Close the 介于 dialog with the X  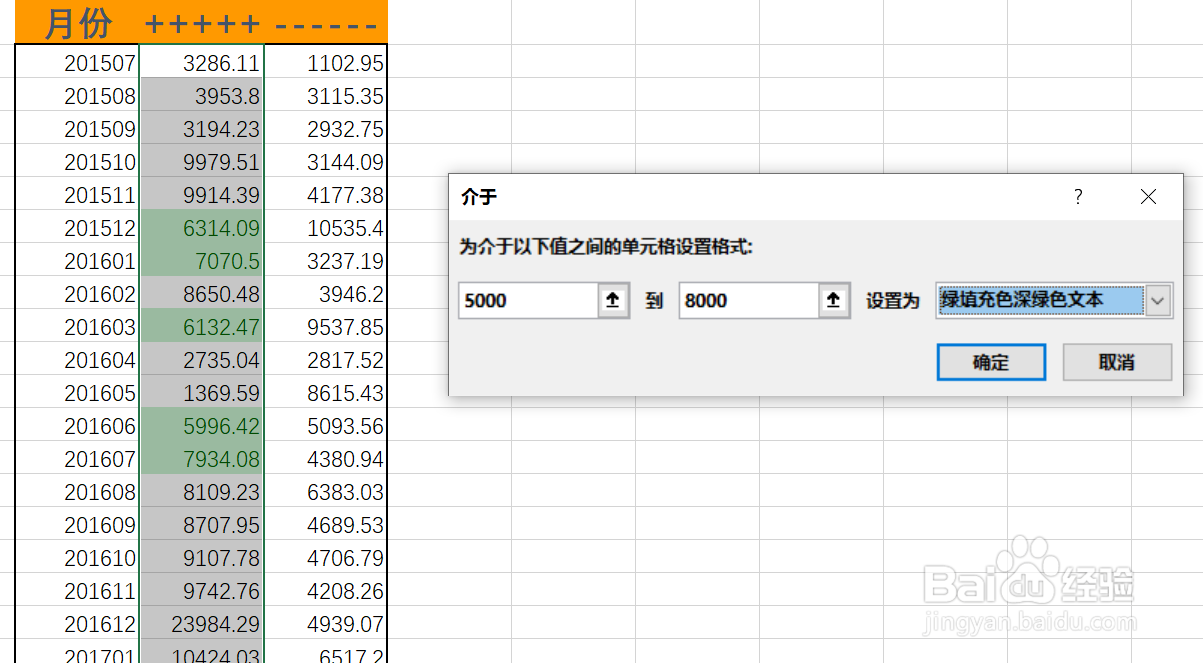pos(1148,197)
